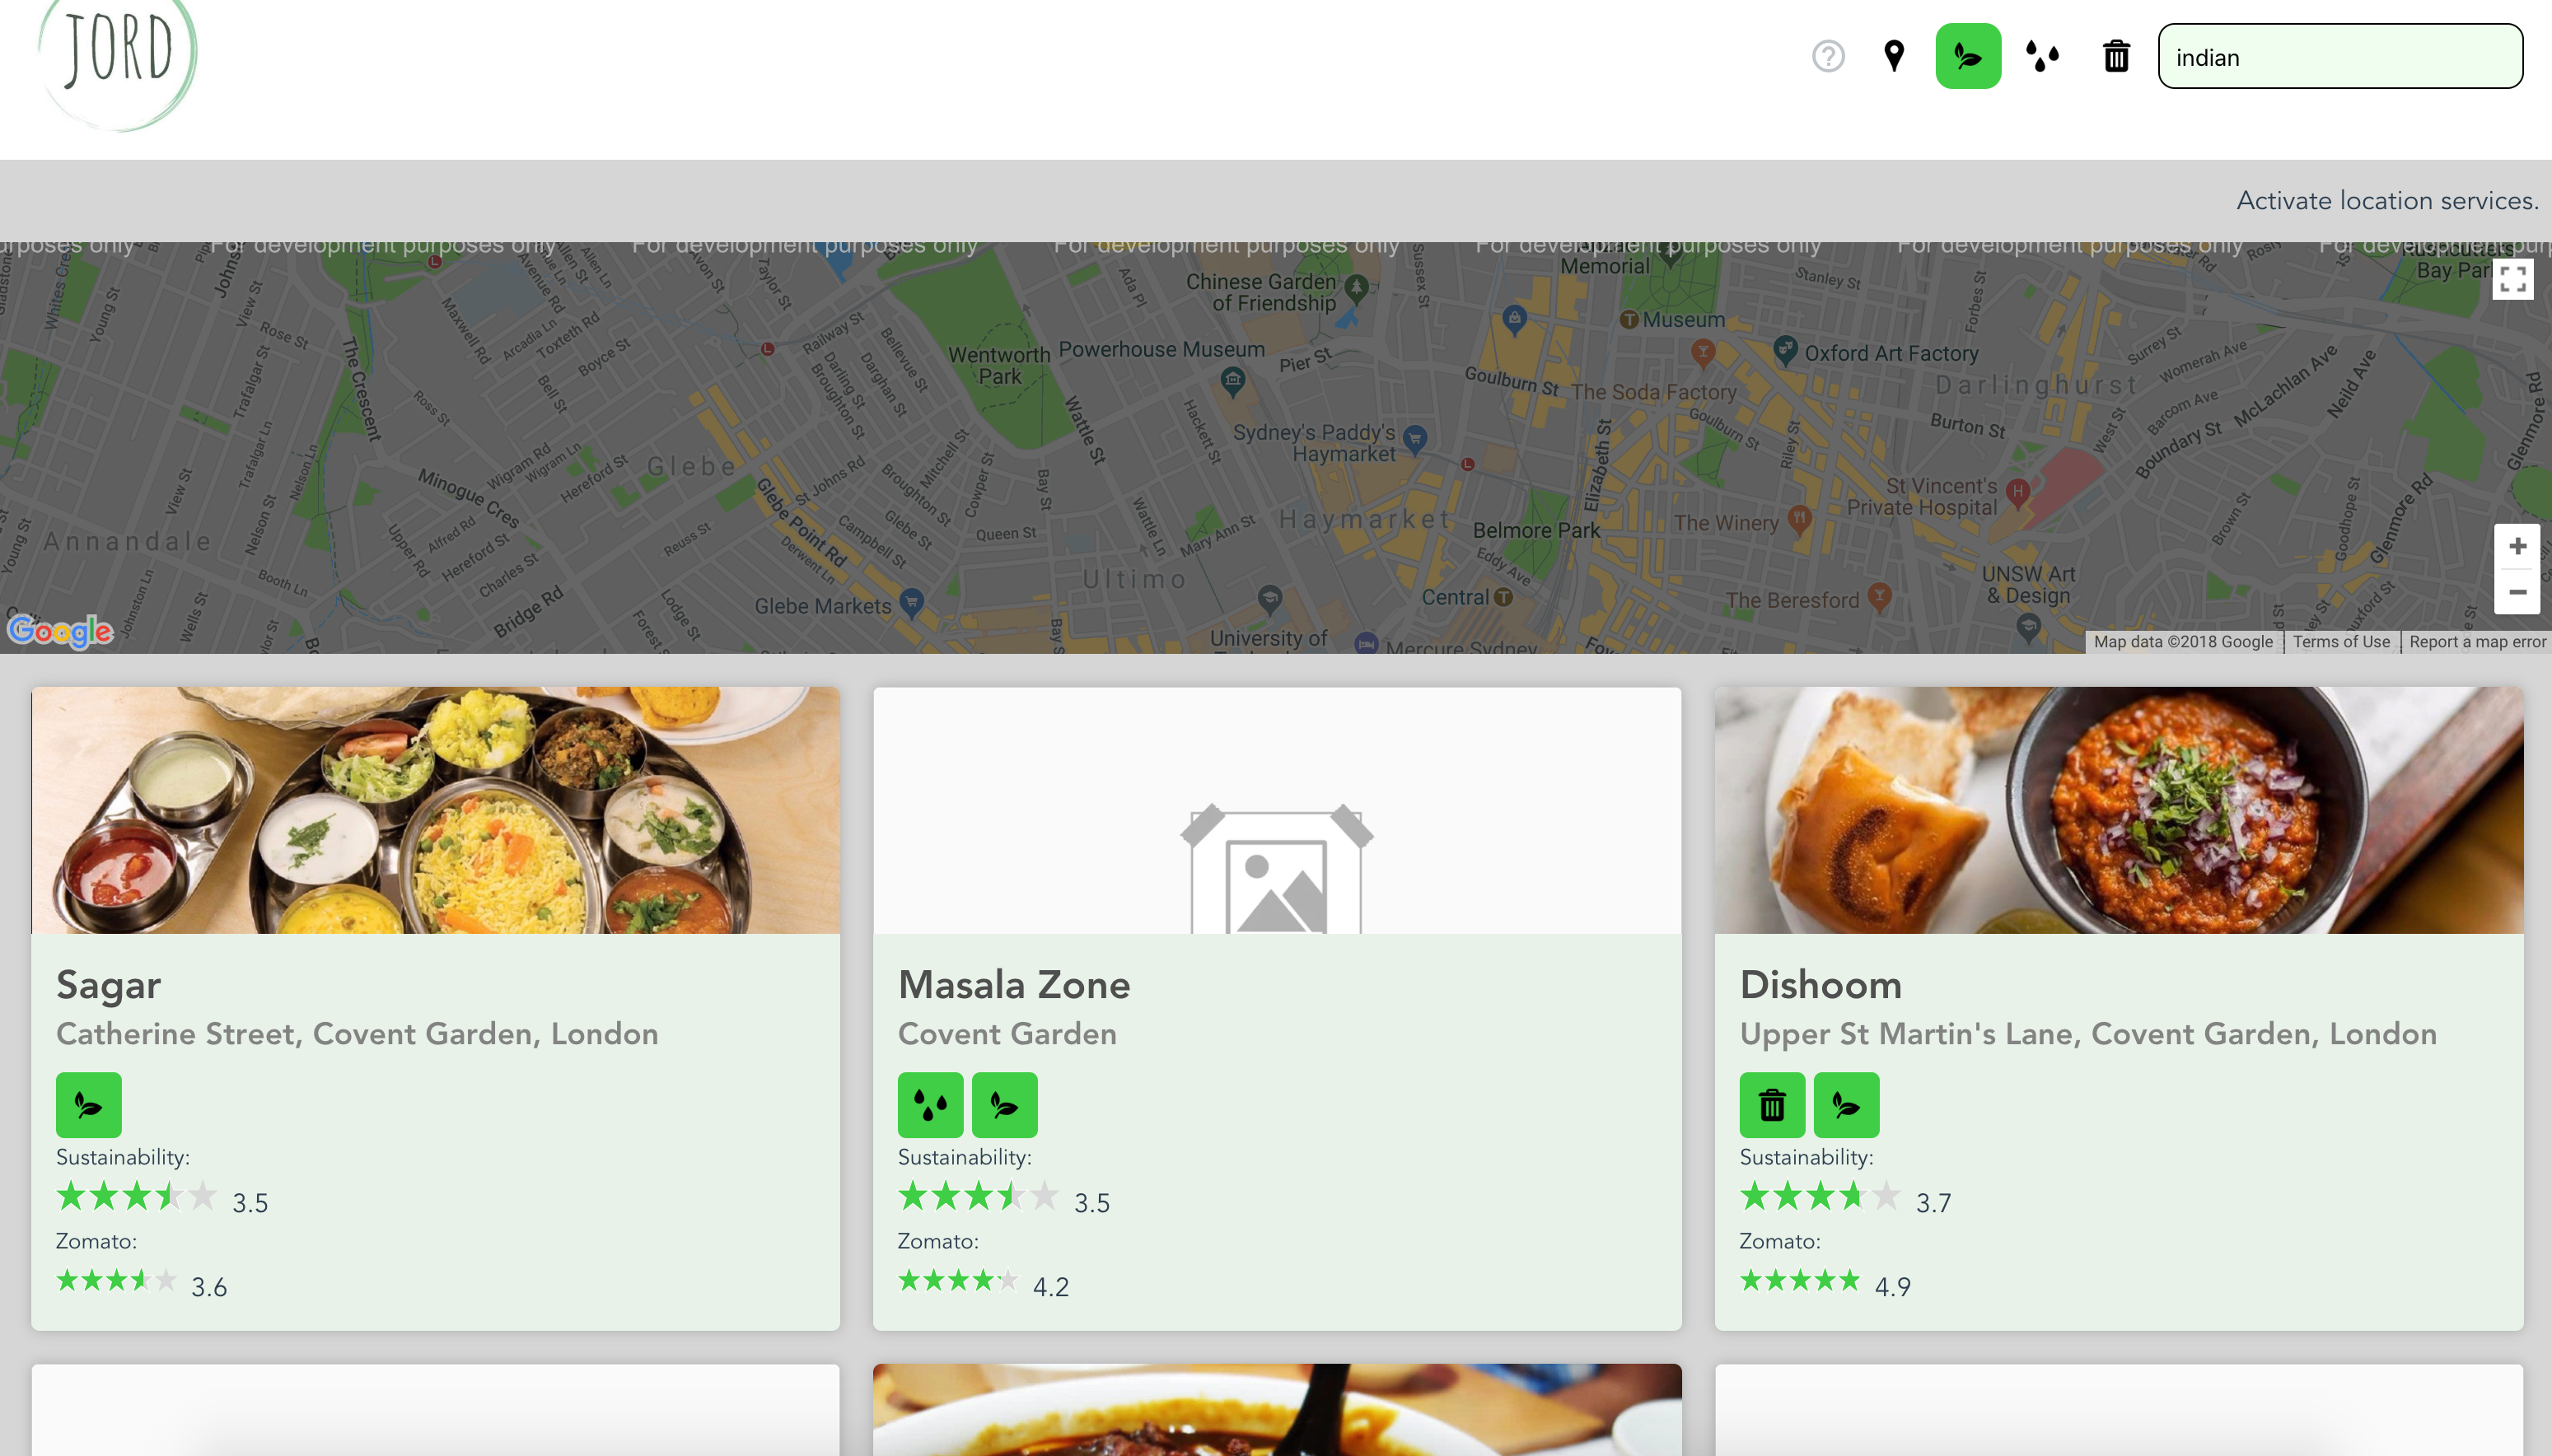This screenshot has width=2552, height=1456.
Task: Toggle the green leaf filter button
Action: click(x=1967, y=56)
